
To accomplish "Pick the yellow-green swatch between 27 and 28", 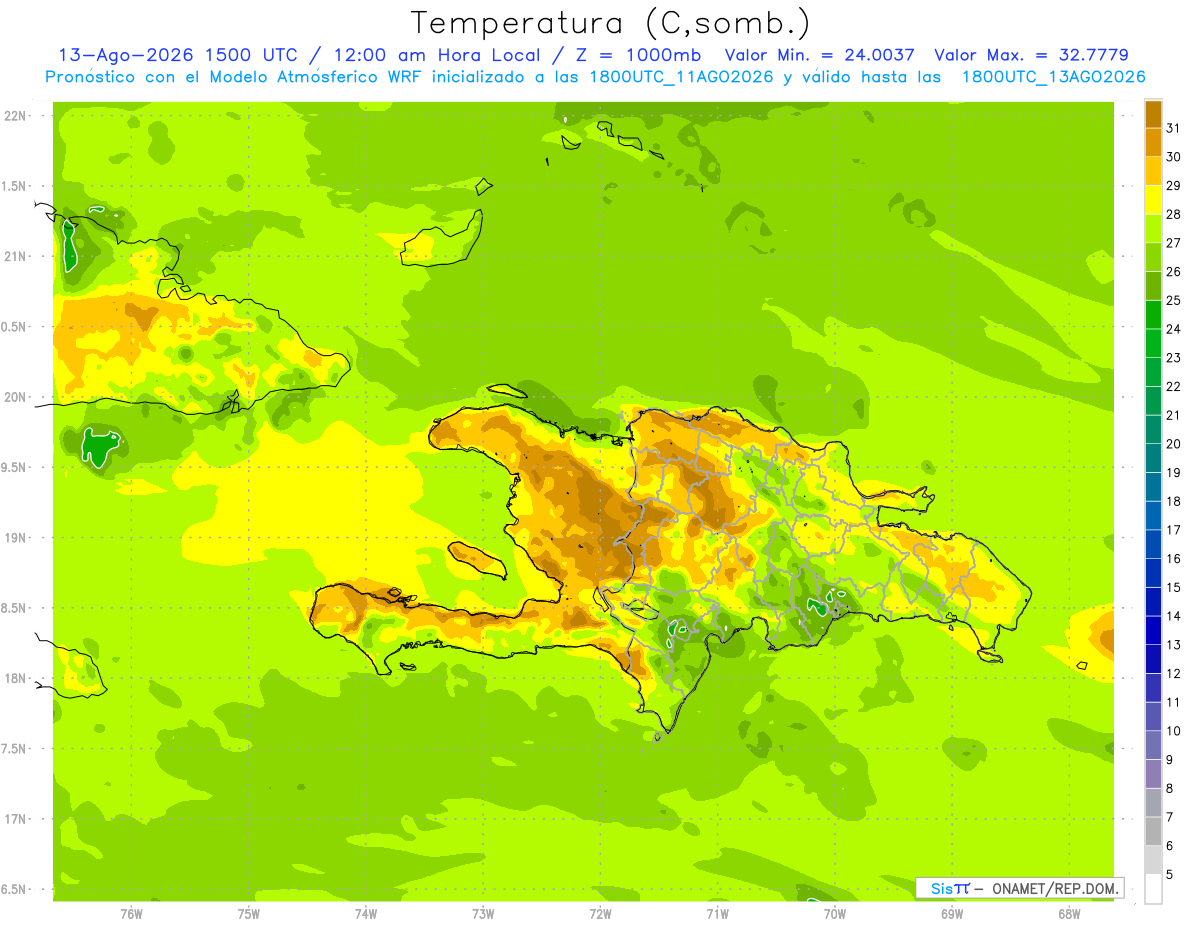I will (1153, 229).
